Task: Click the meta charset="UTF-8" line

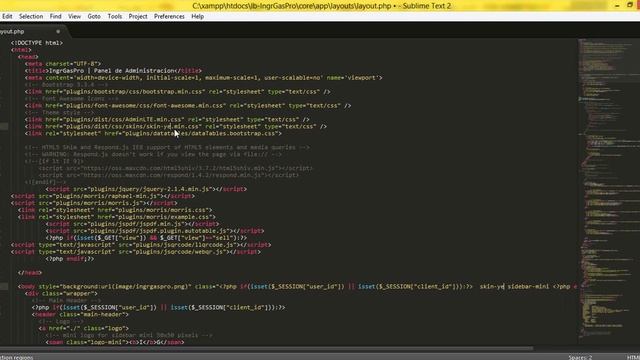Action: (x=63, y=64)
